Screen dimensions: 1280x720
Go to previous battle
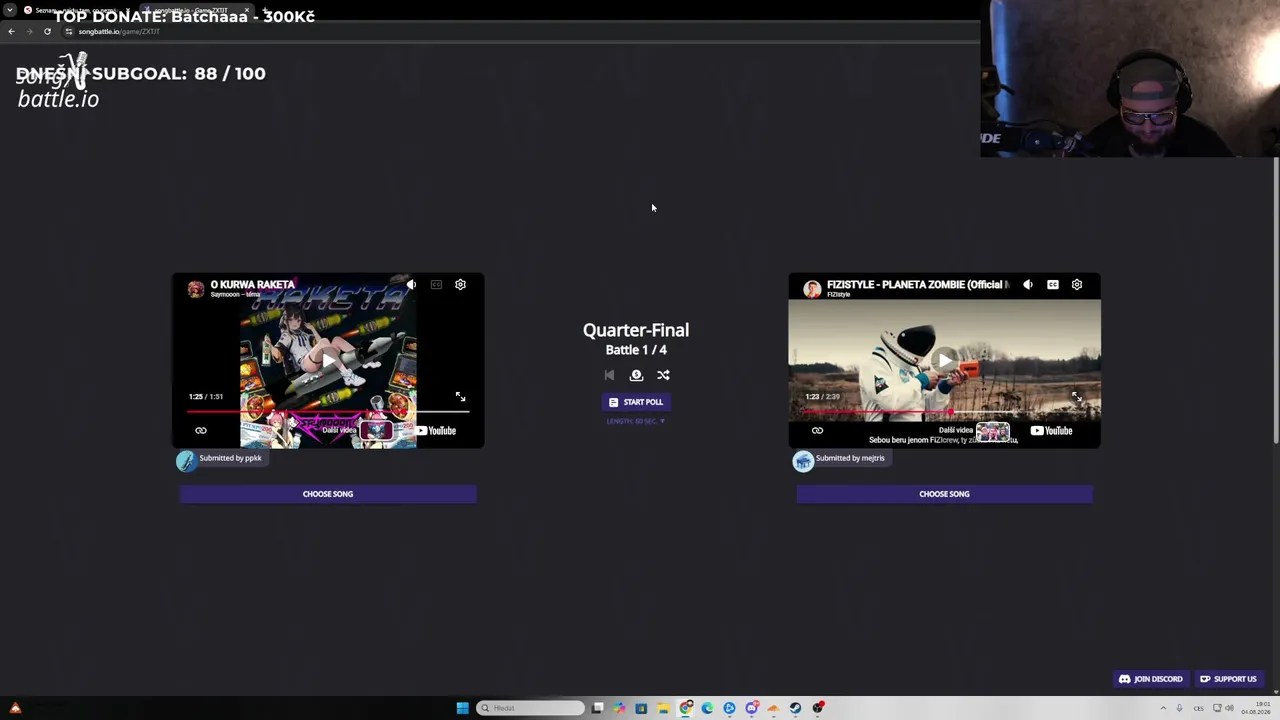609,375
